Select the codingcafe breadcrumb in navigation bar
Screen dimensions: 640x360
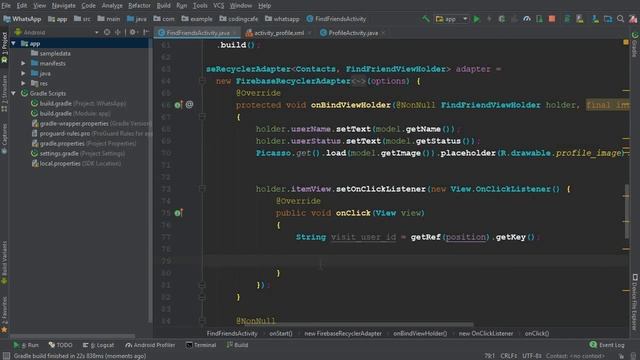coord(239,19)
